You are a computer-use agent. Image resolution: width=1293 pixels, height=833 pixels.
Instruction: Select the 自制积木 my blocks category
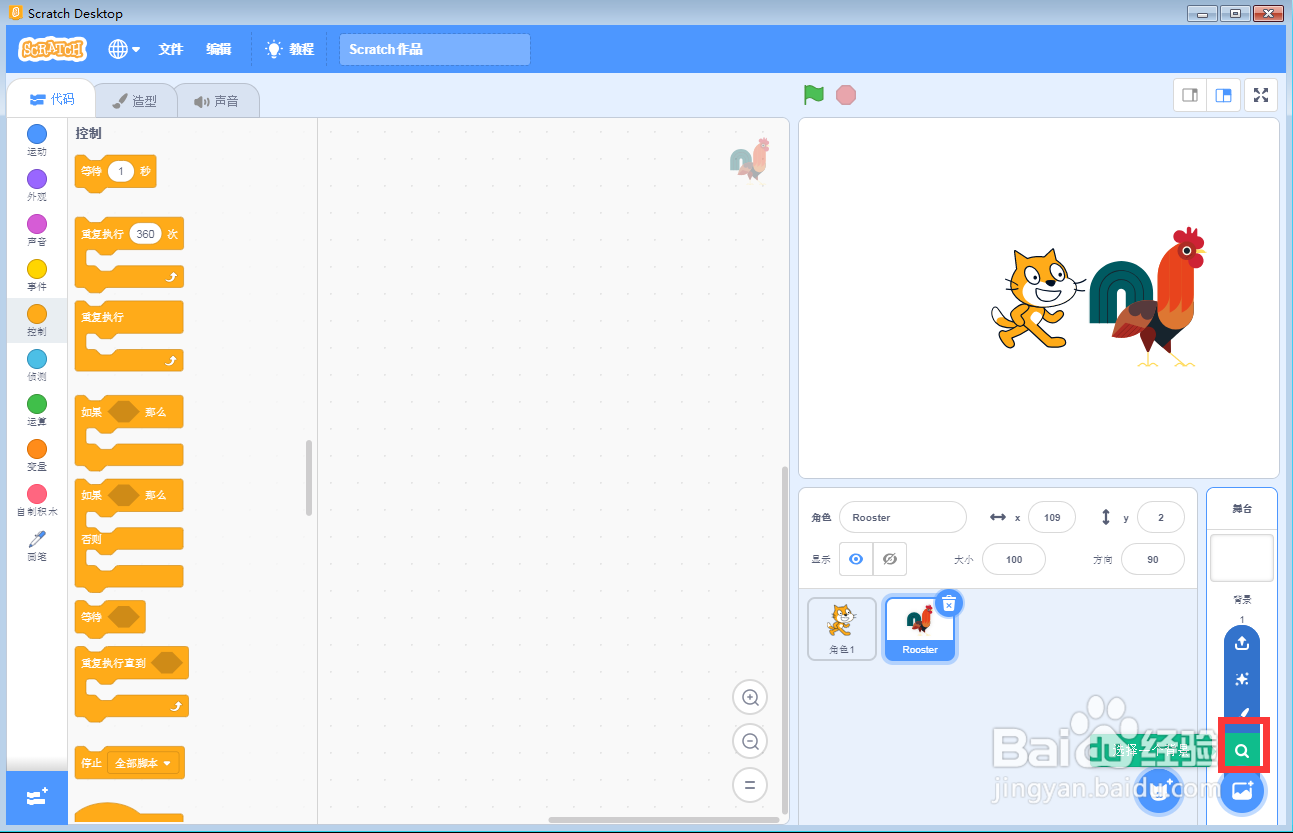[37, 500]
